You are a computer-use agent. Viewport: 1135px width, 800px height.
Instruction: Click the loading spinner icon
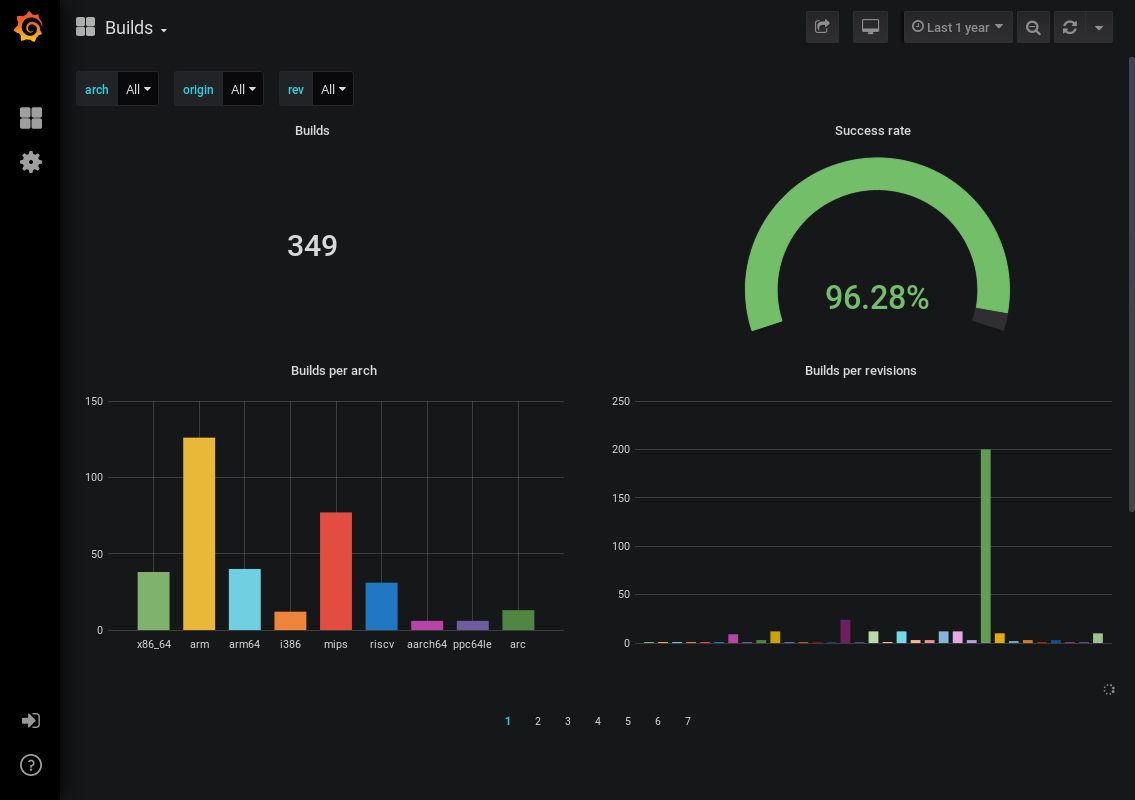[1109, 689]
